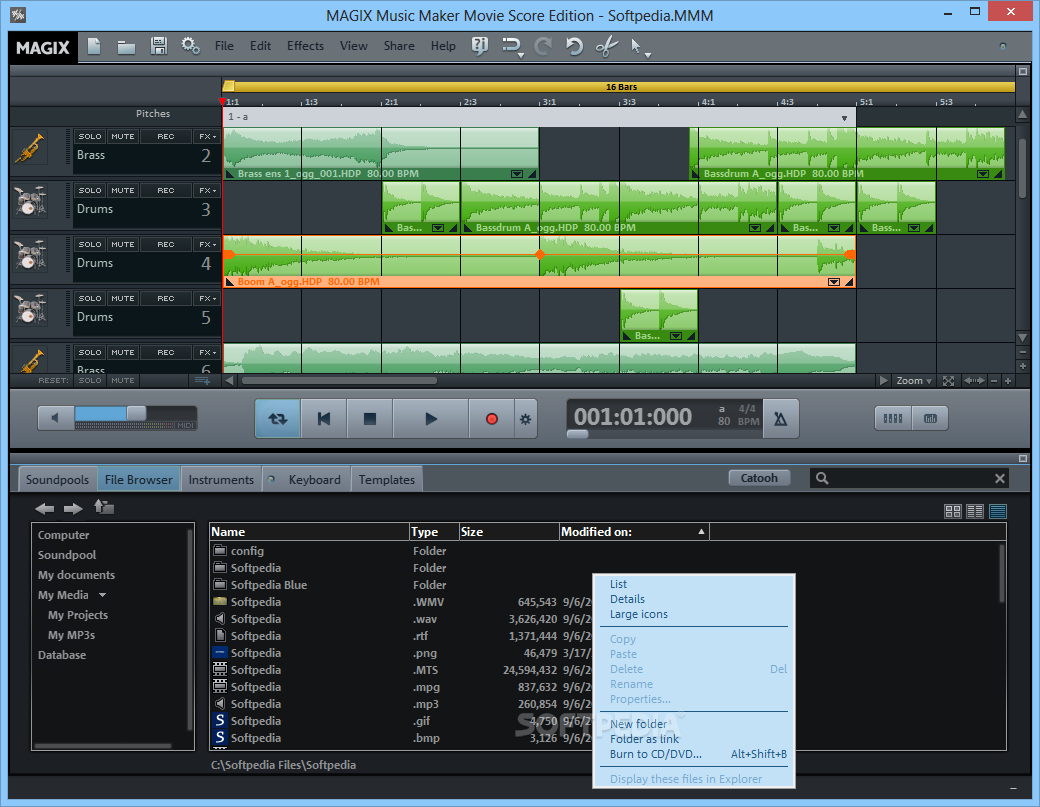Open the mouse mode dropdown arrow

click(x=648, y=55)
